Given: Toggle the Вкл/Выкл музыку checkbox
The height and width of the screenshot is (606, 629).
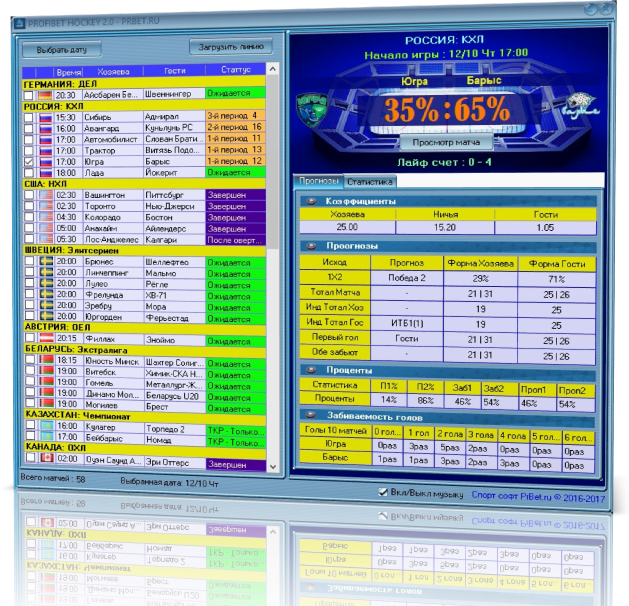Looking at the screenshot, I should [383, 492].
